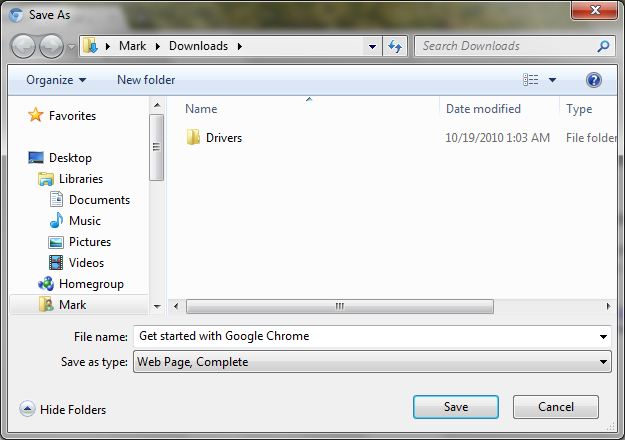Click the horizontal scrollbar in file list
The height and width of the screenshot is (440, 625).
pyautogui.click(x=340, y=306)
